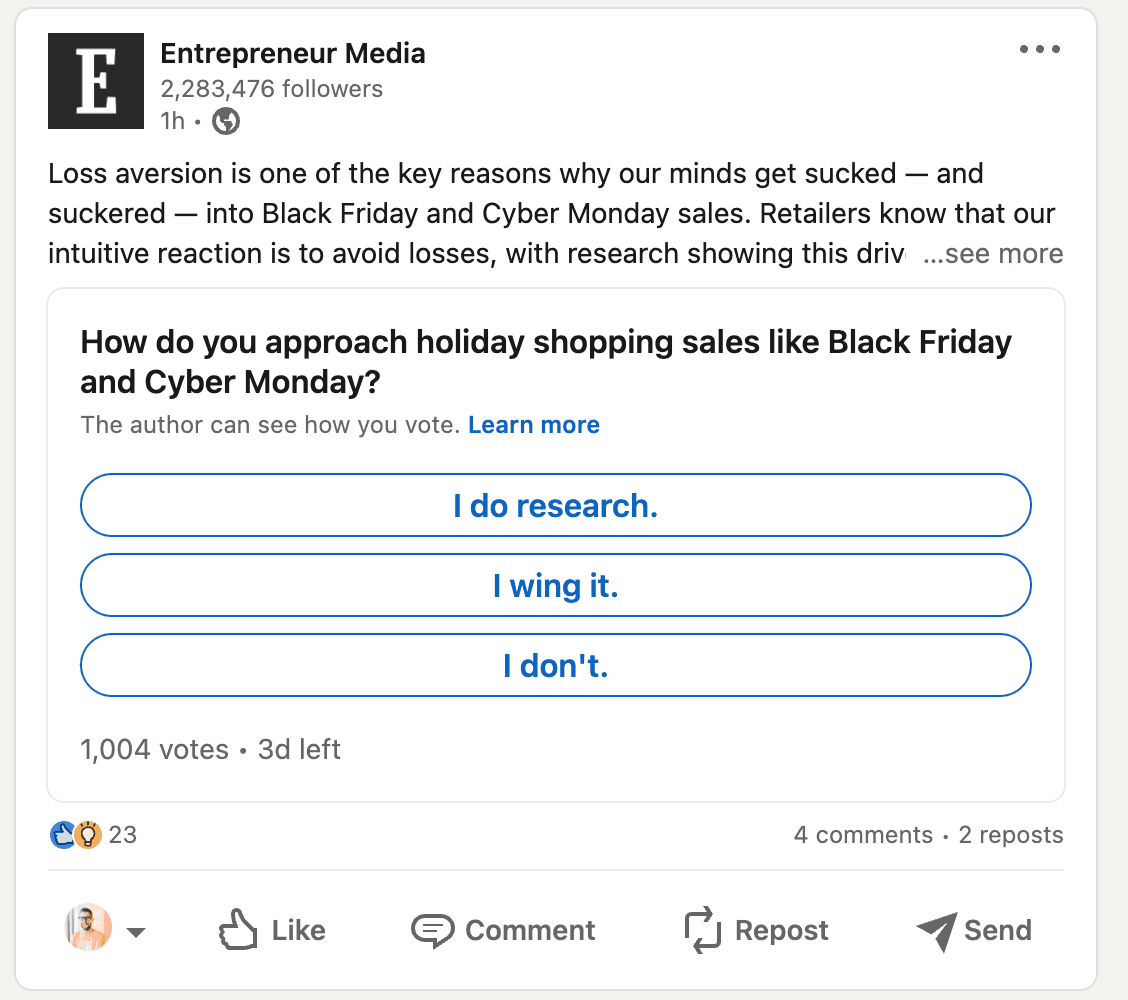Vote for 'I do research.' option
This screenshot has height=1000, width=1128.
pyautogui.click(x=555, y=505)
